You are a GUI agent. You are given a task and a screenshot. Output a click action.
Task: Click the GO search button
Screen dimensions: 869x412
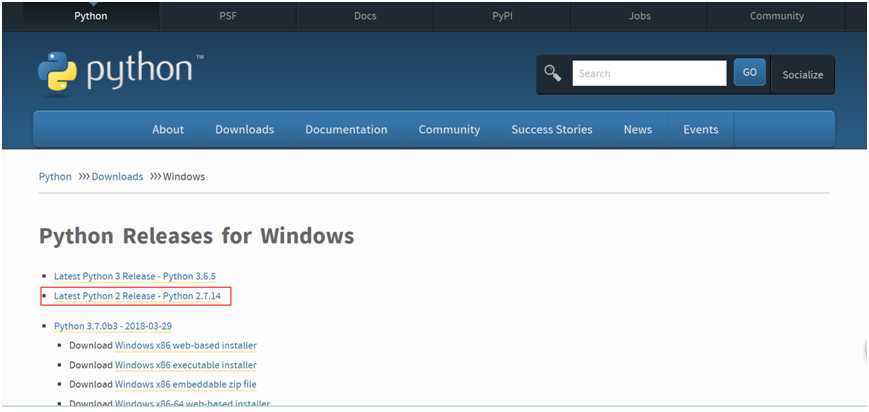pyautogui.click(x=749, y=73)
